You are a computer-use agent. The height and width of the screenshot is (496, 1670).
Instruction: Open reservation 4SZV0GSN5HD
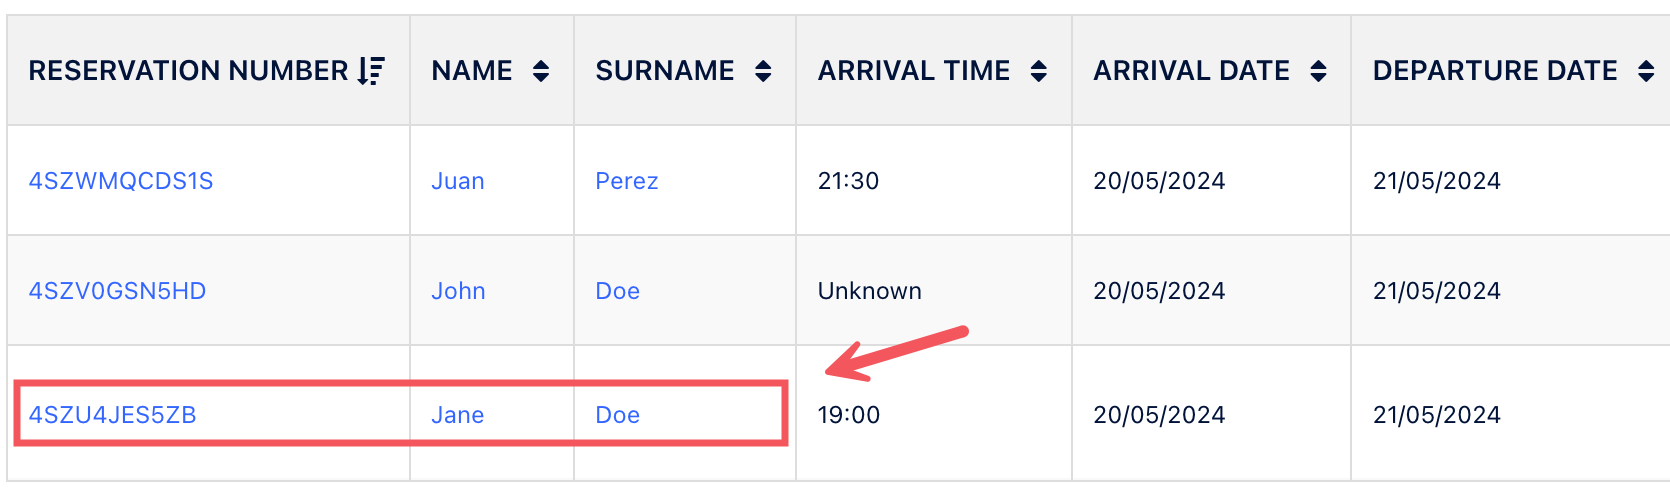pos(117,291)
